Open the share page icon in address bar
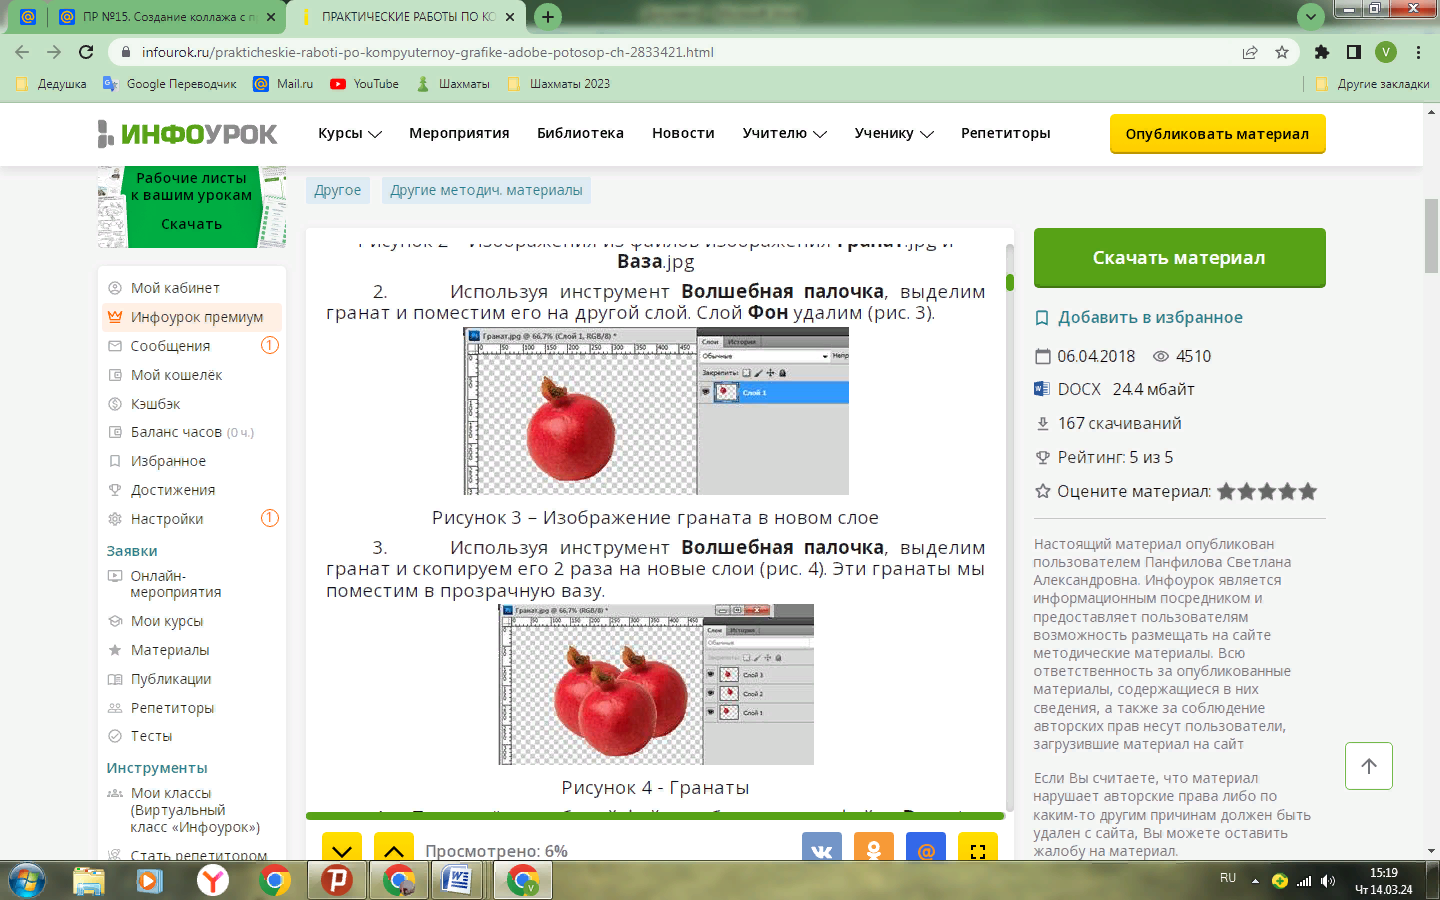1440x900 pixels. pyautogui.click(x=1250, y=52)
